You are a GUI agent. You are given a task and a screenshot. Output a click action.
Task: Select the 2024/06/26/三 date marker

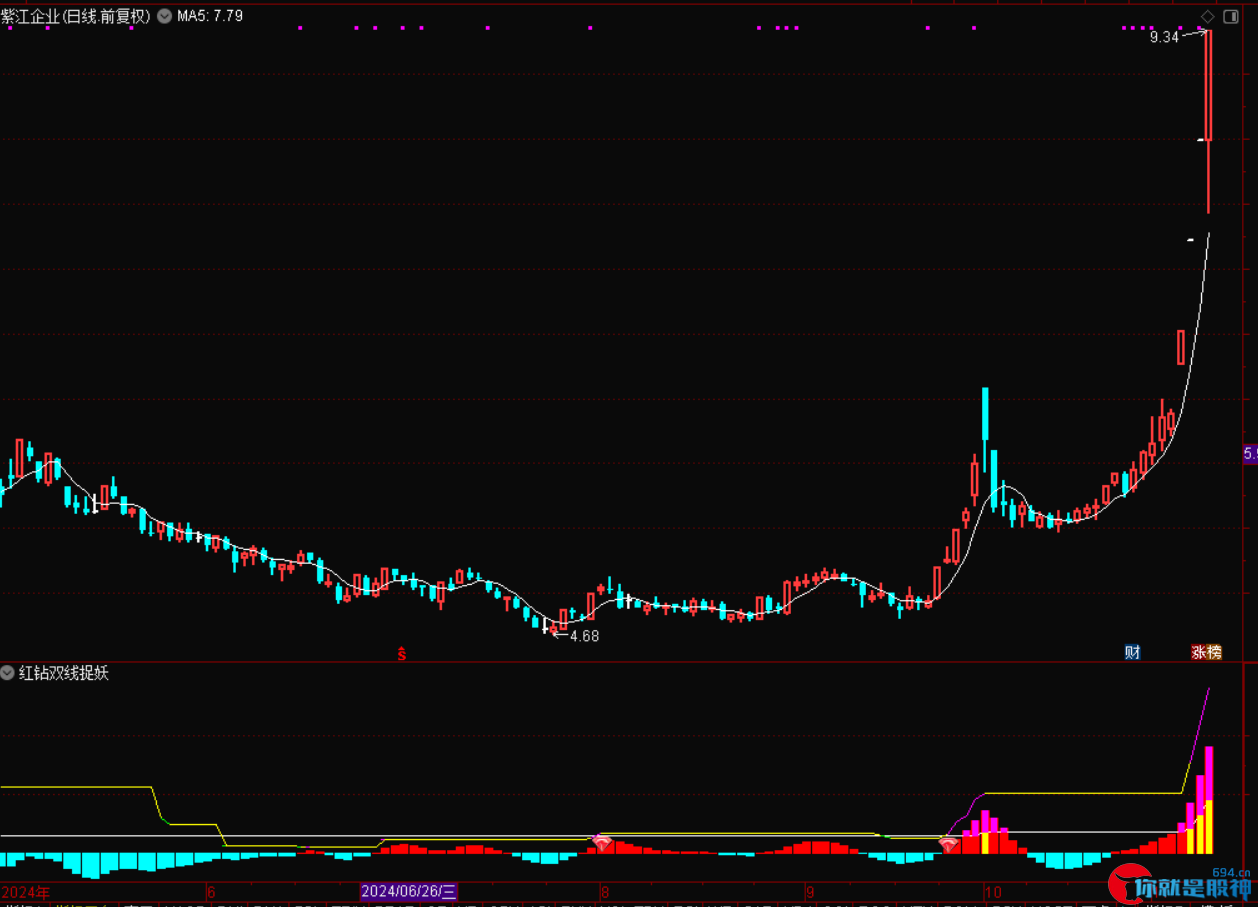[x=409, y=891]
